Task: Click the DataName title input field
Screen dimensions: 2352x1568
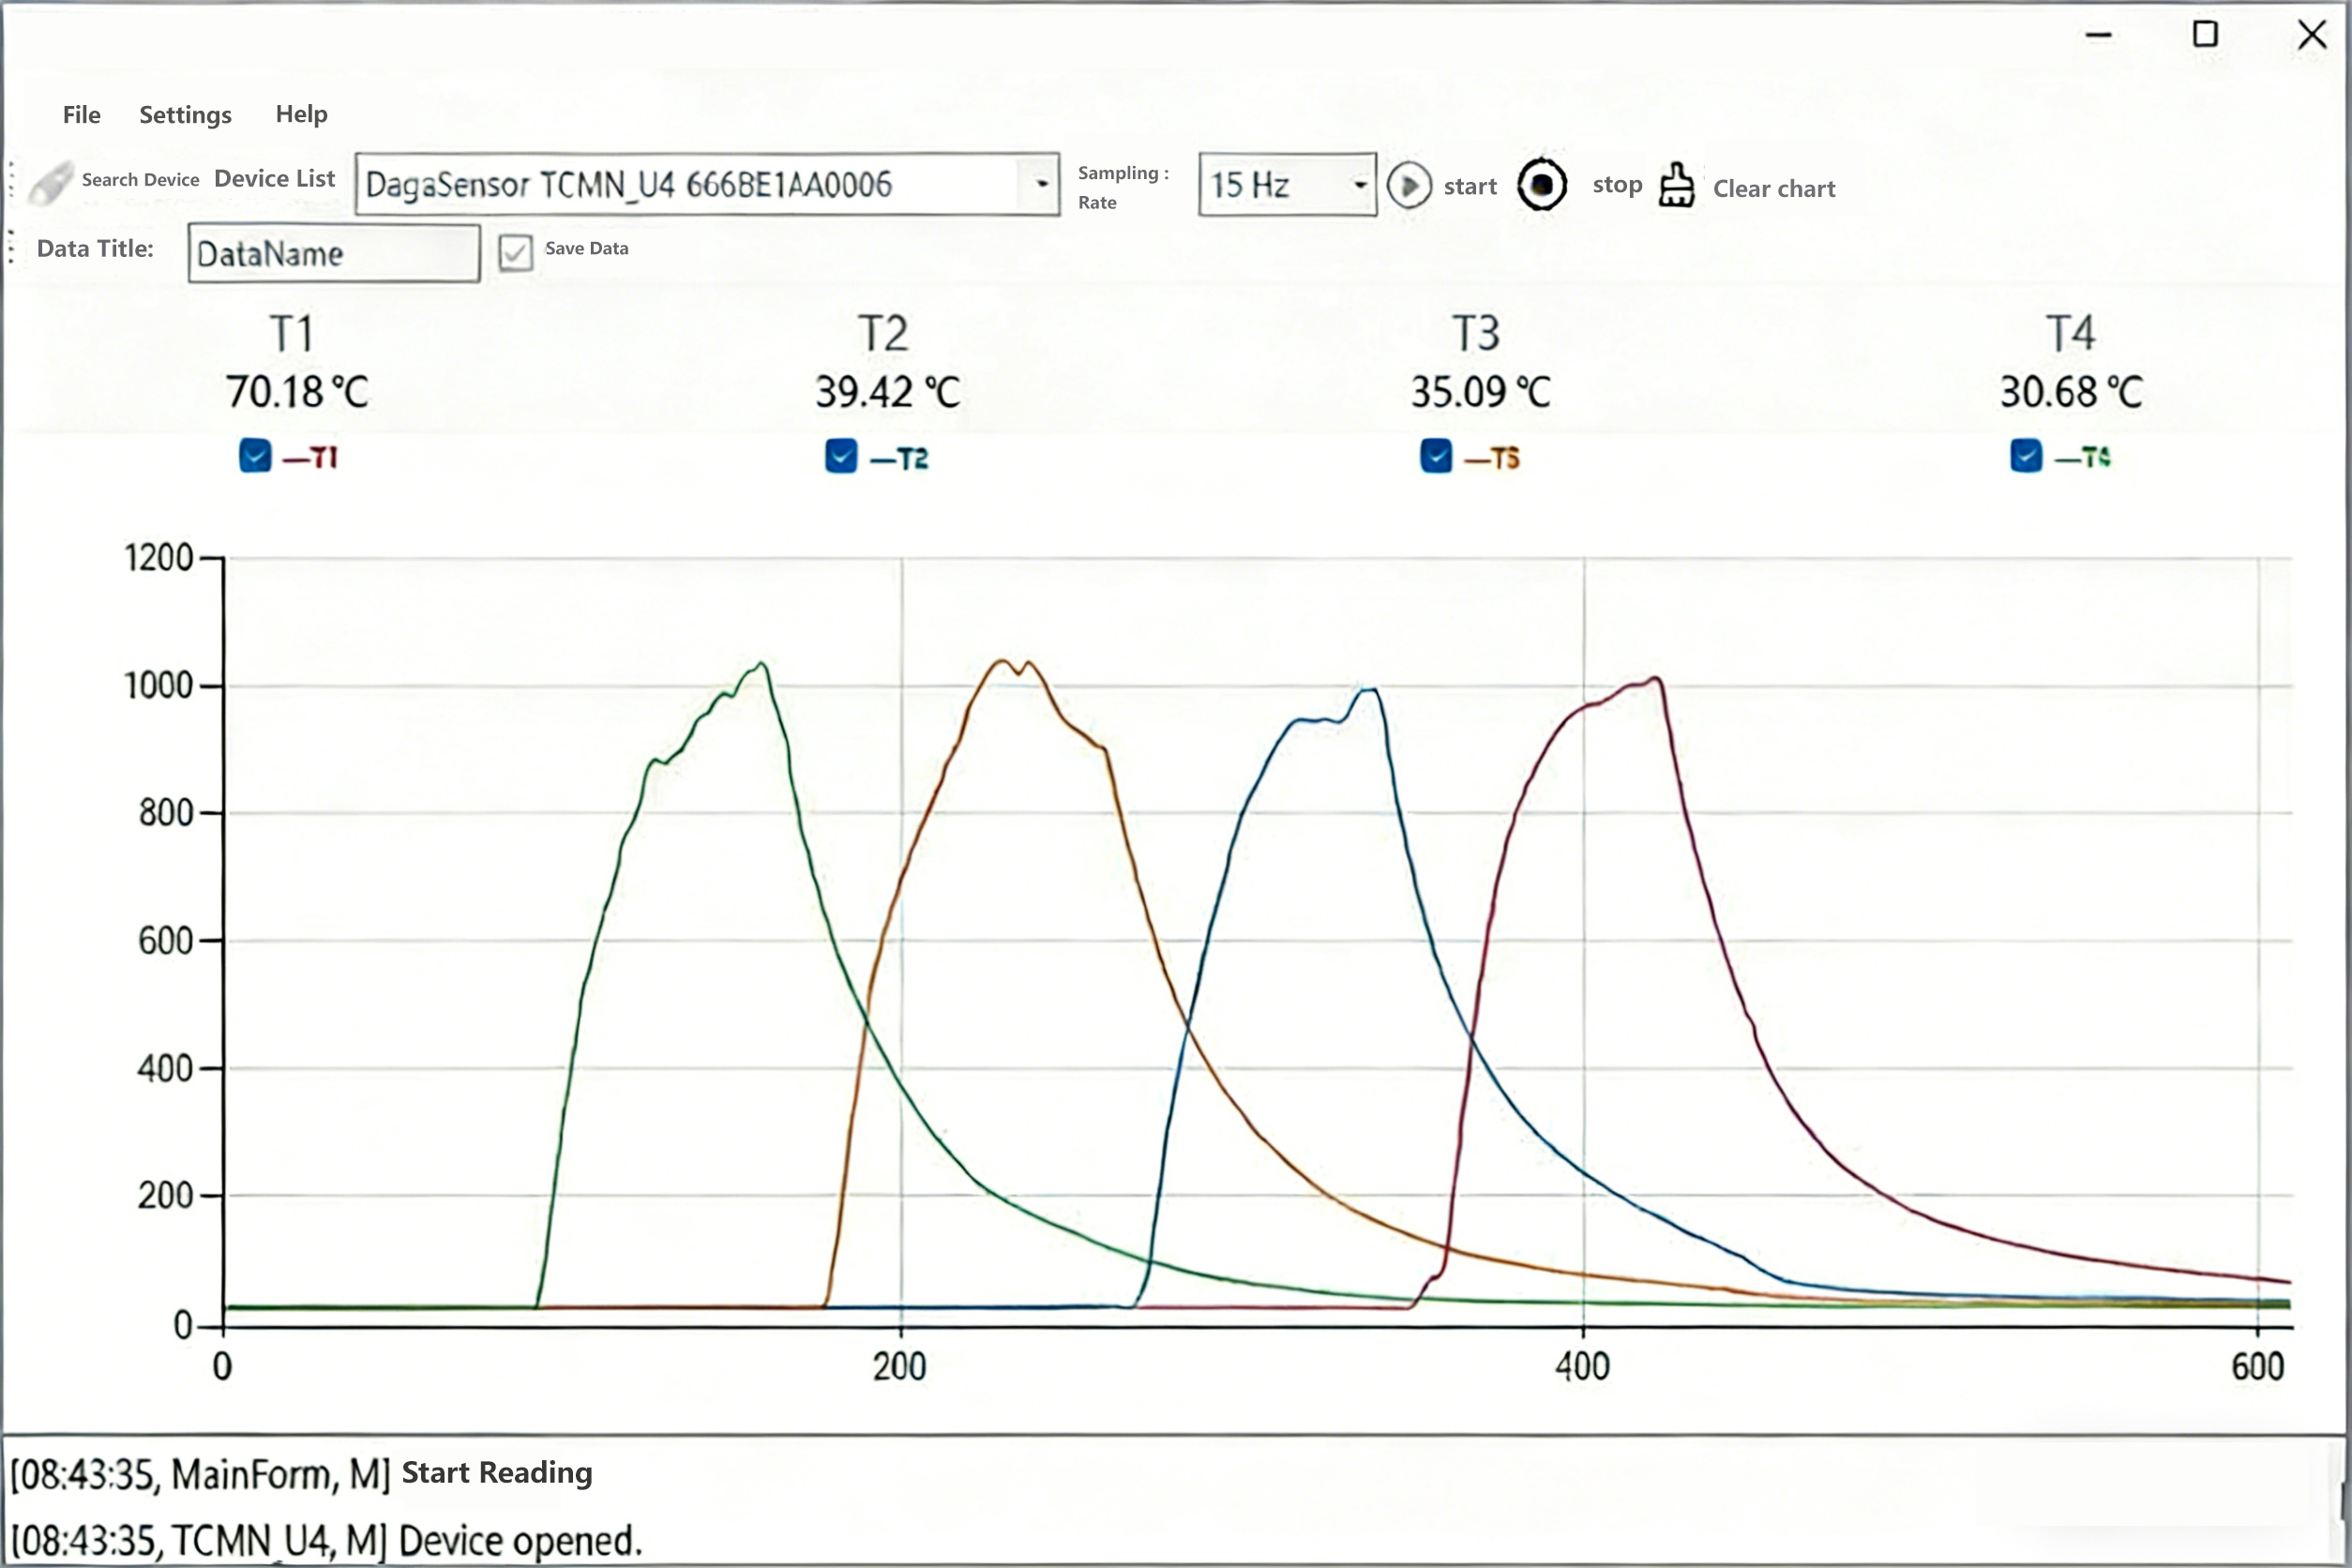Action: 333,253
